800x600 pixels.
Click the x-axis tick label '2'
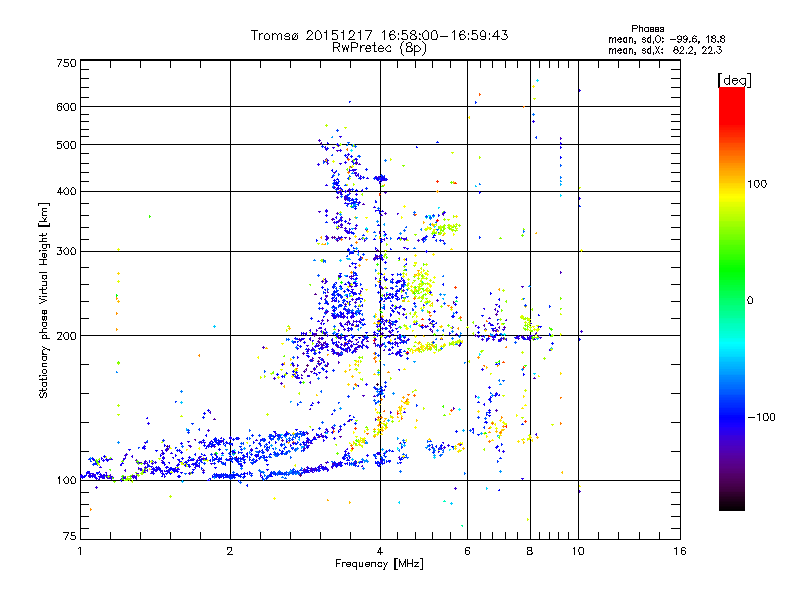click(230, 551)
